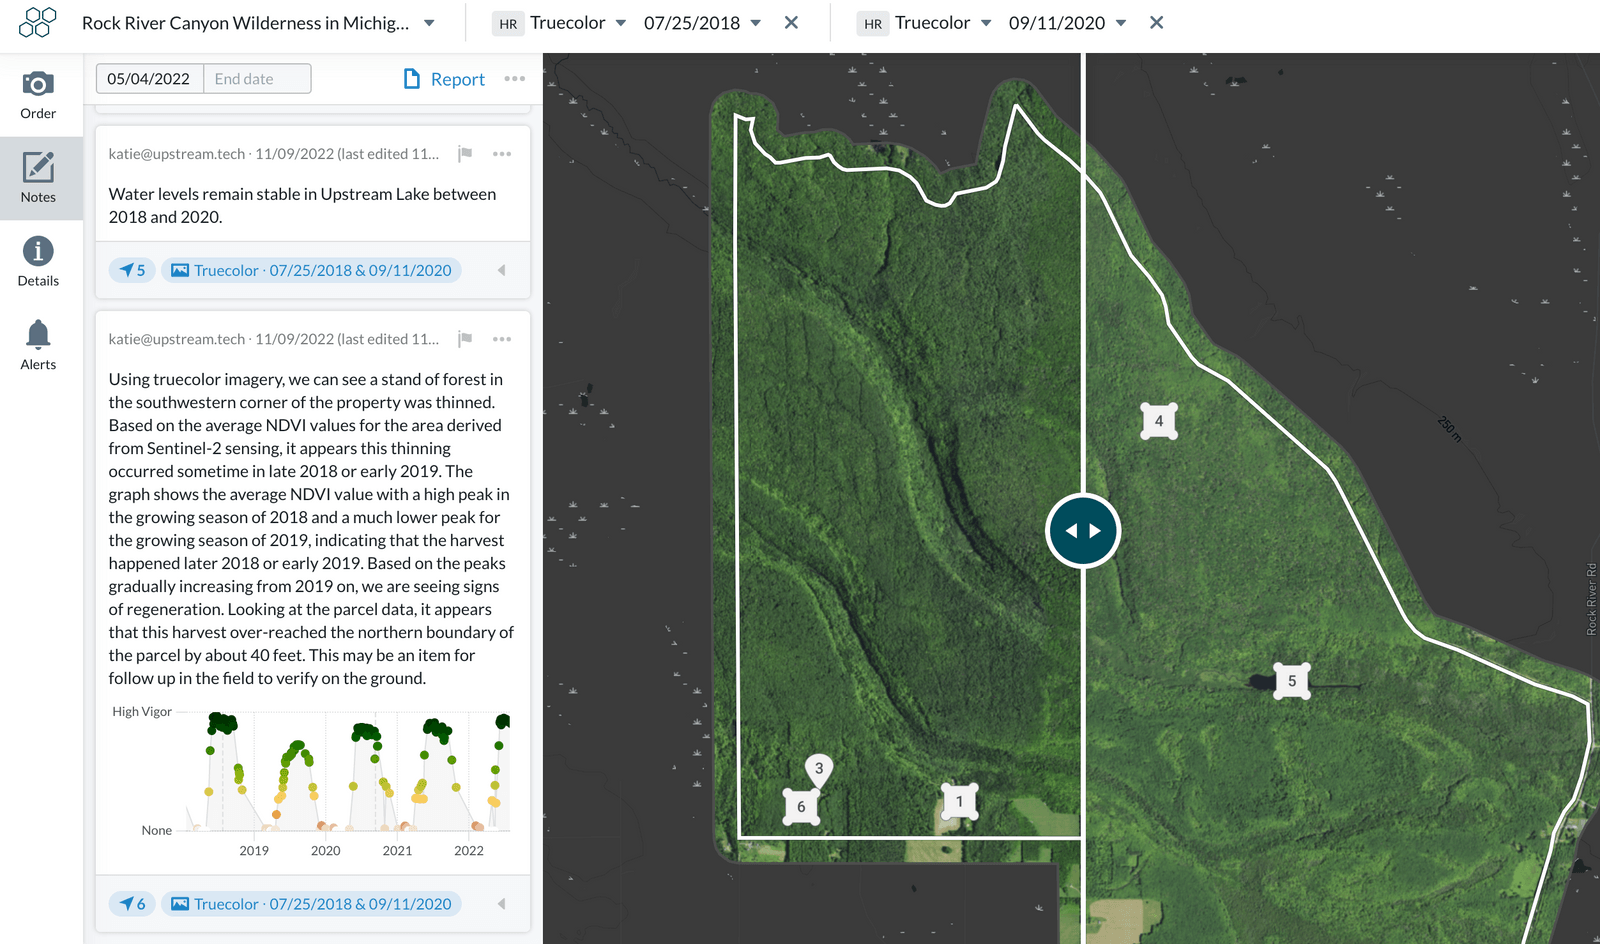
Task: Click location tag 5 on Water levels note
Action: [132, 270]
